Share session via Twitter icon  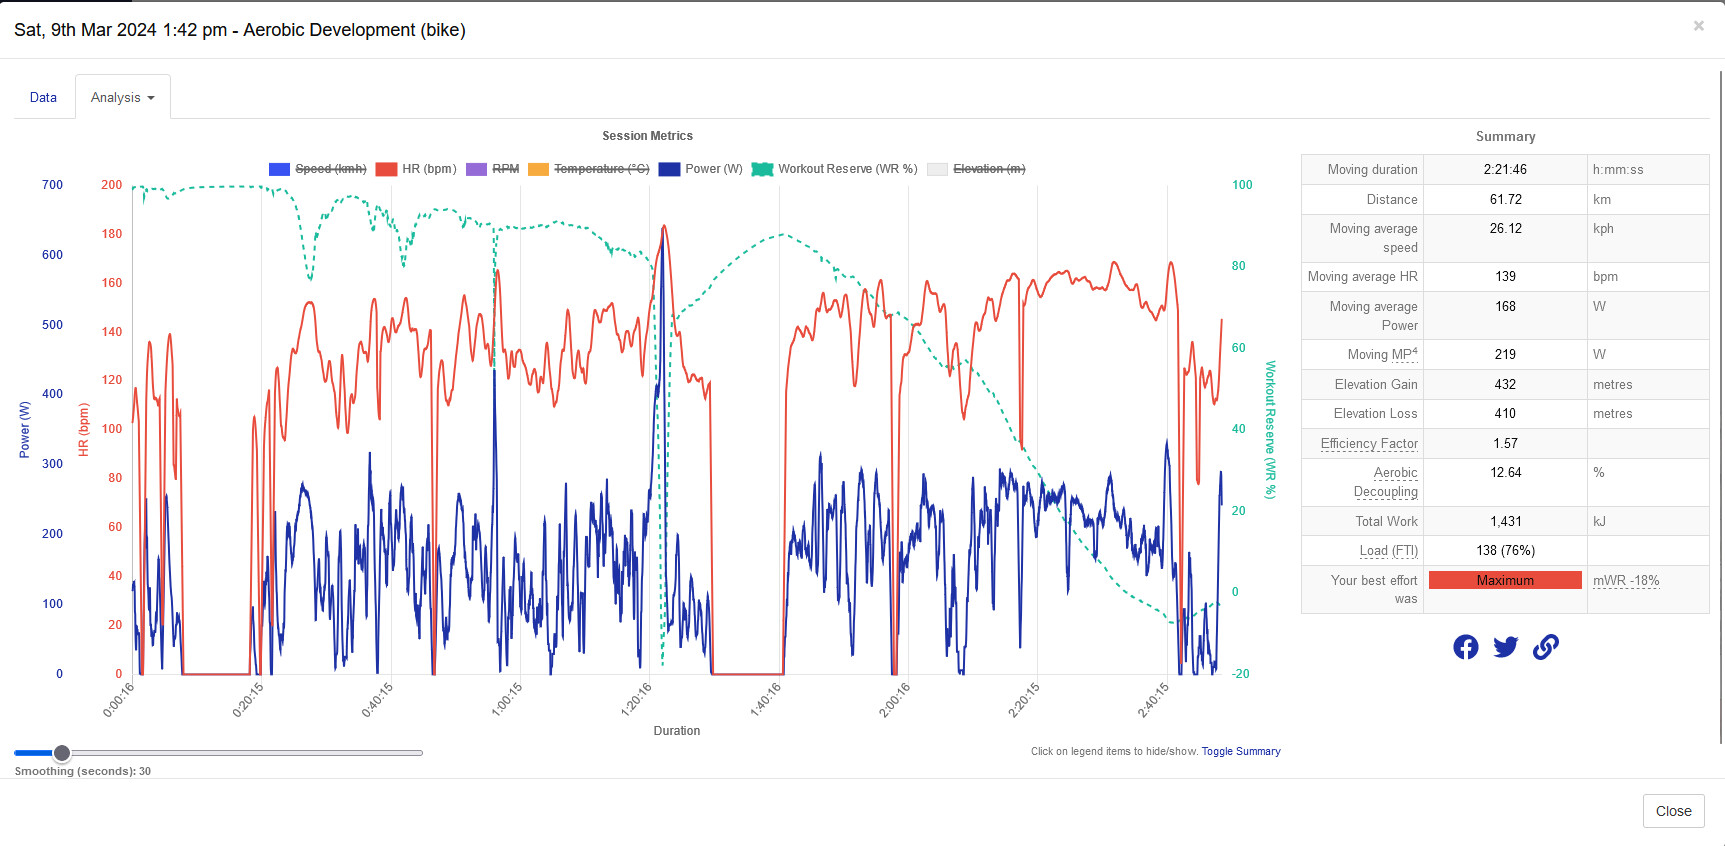pyautogui.click(x=1505, y=647)
